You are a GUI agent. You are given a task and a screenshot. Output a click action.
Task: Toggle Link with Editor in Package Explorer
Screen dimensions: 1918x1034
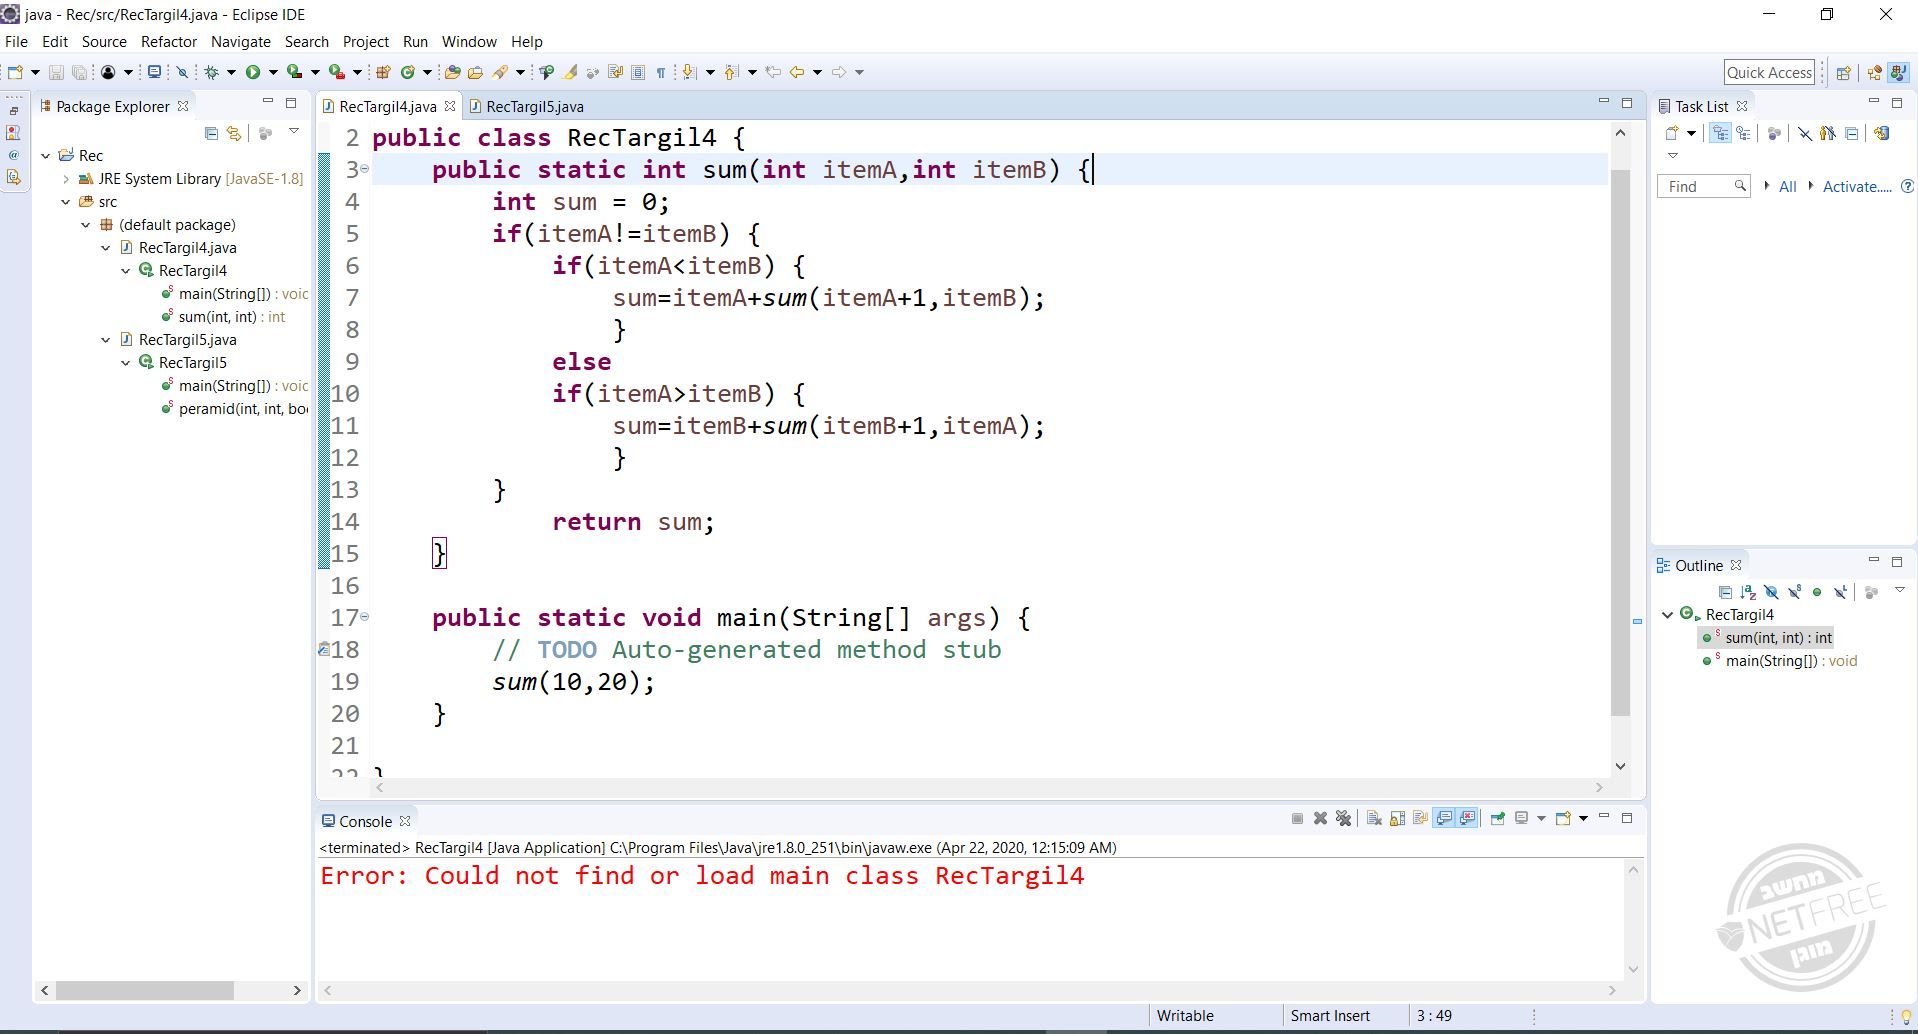(234, 133)
